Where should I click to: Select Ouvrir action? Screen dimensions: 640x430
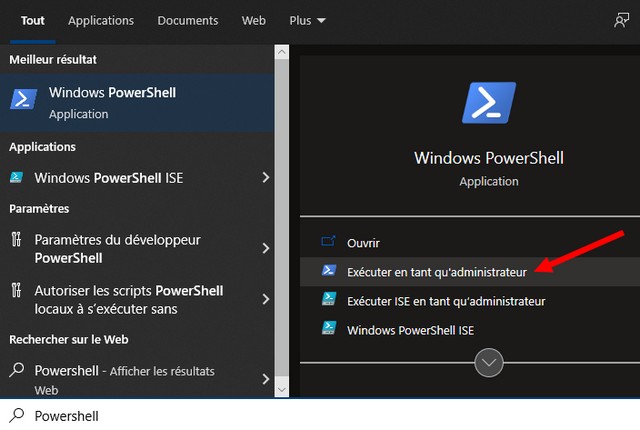click(470, 243)
